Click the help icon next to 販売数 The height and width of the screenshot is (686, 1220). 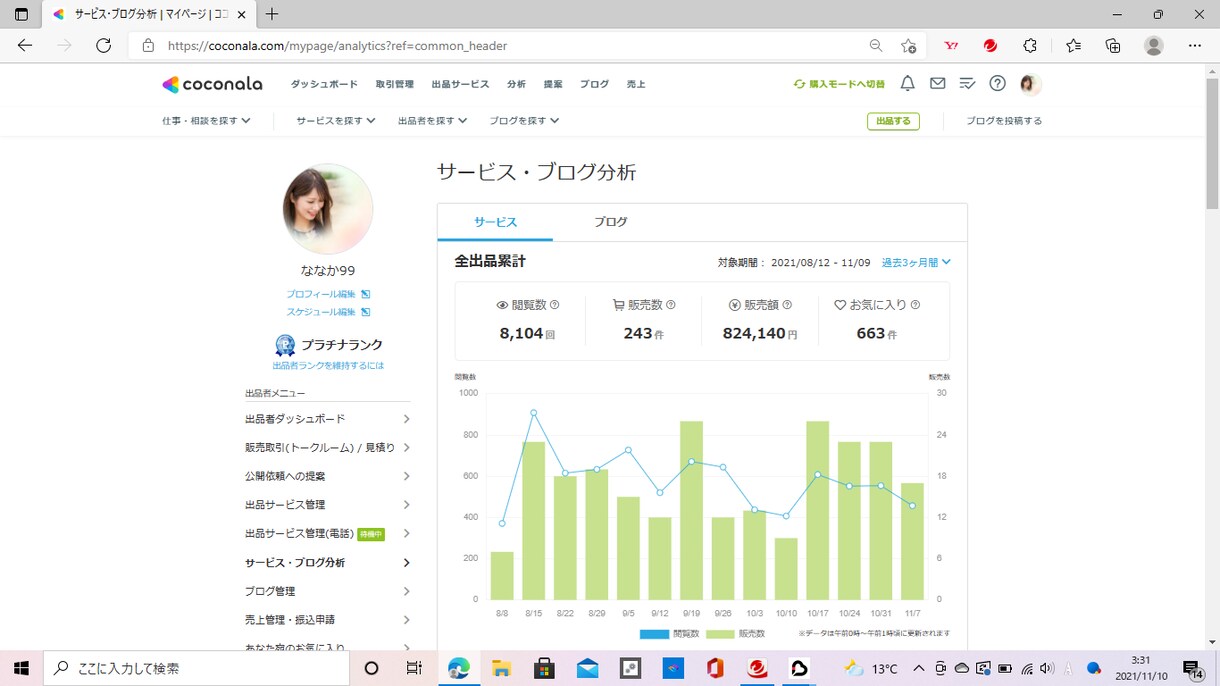coord(671,305)
